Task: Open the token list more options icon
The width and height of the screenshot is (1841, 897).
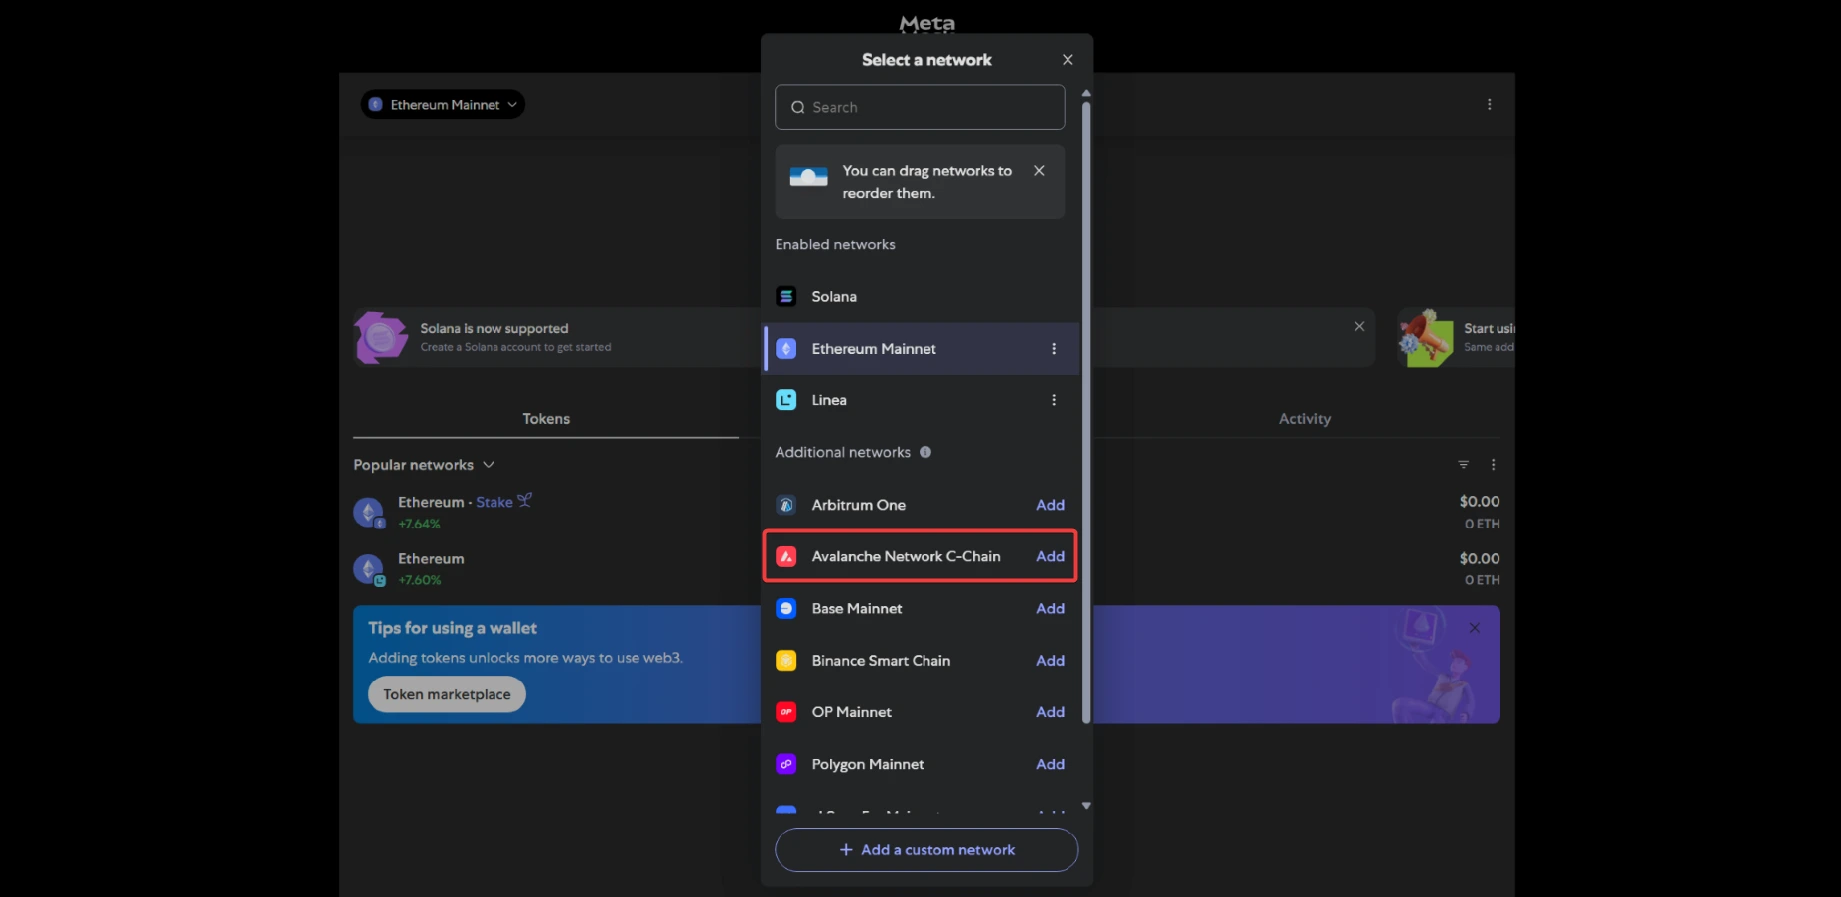Action: (1493, 465)
